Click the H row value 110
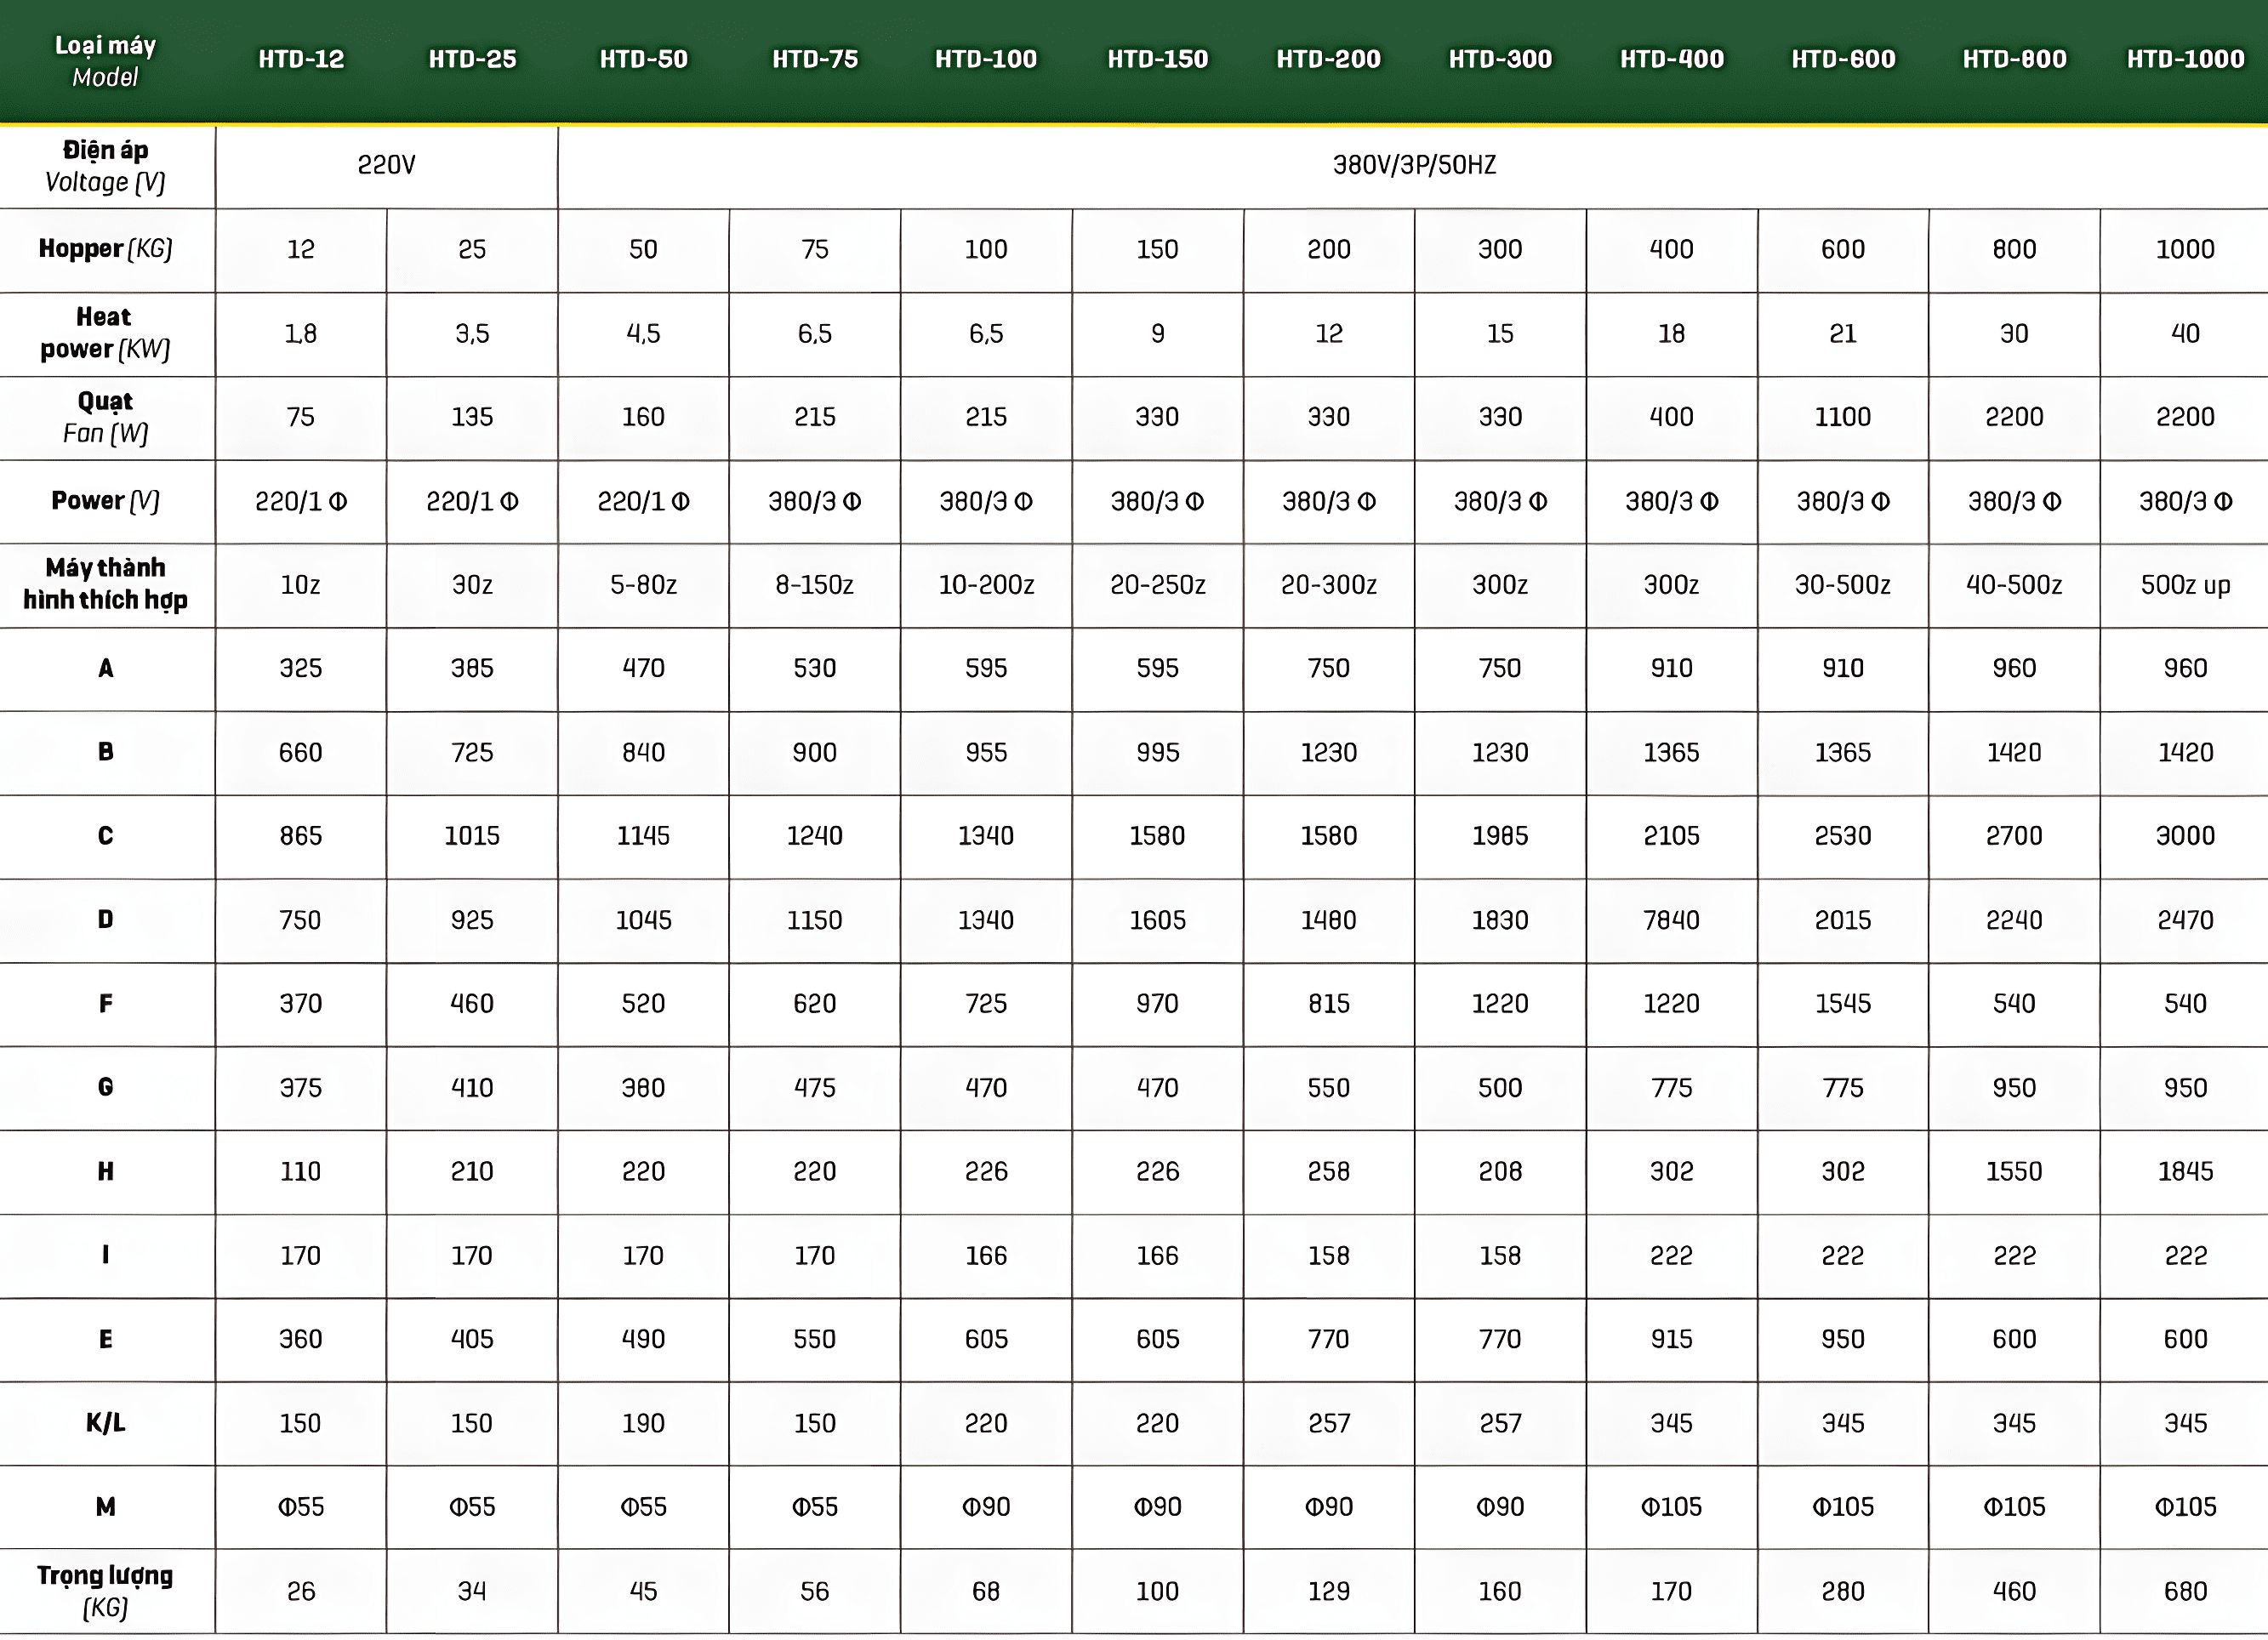The image size is (2268, 1640). (301, 1172)
